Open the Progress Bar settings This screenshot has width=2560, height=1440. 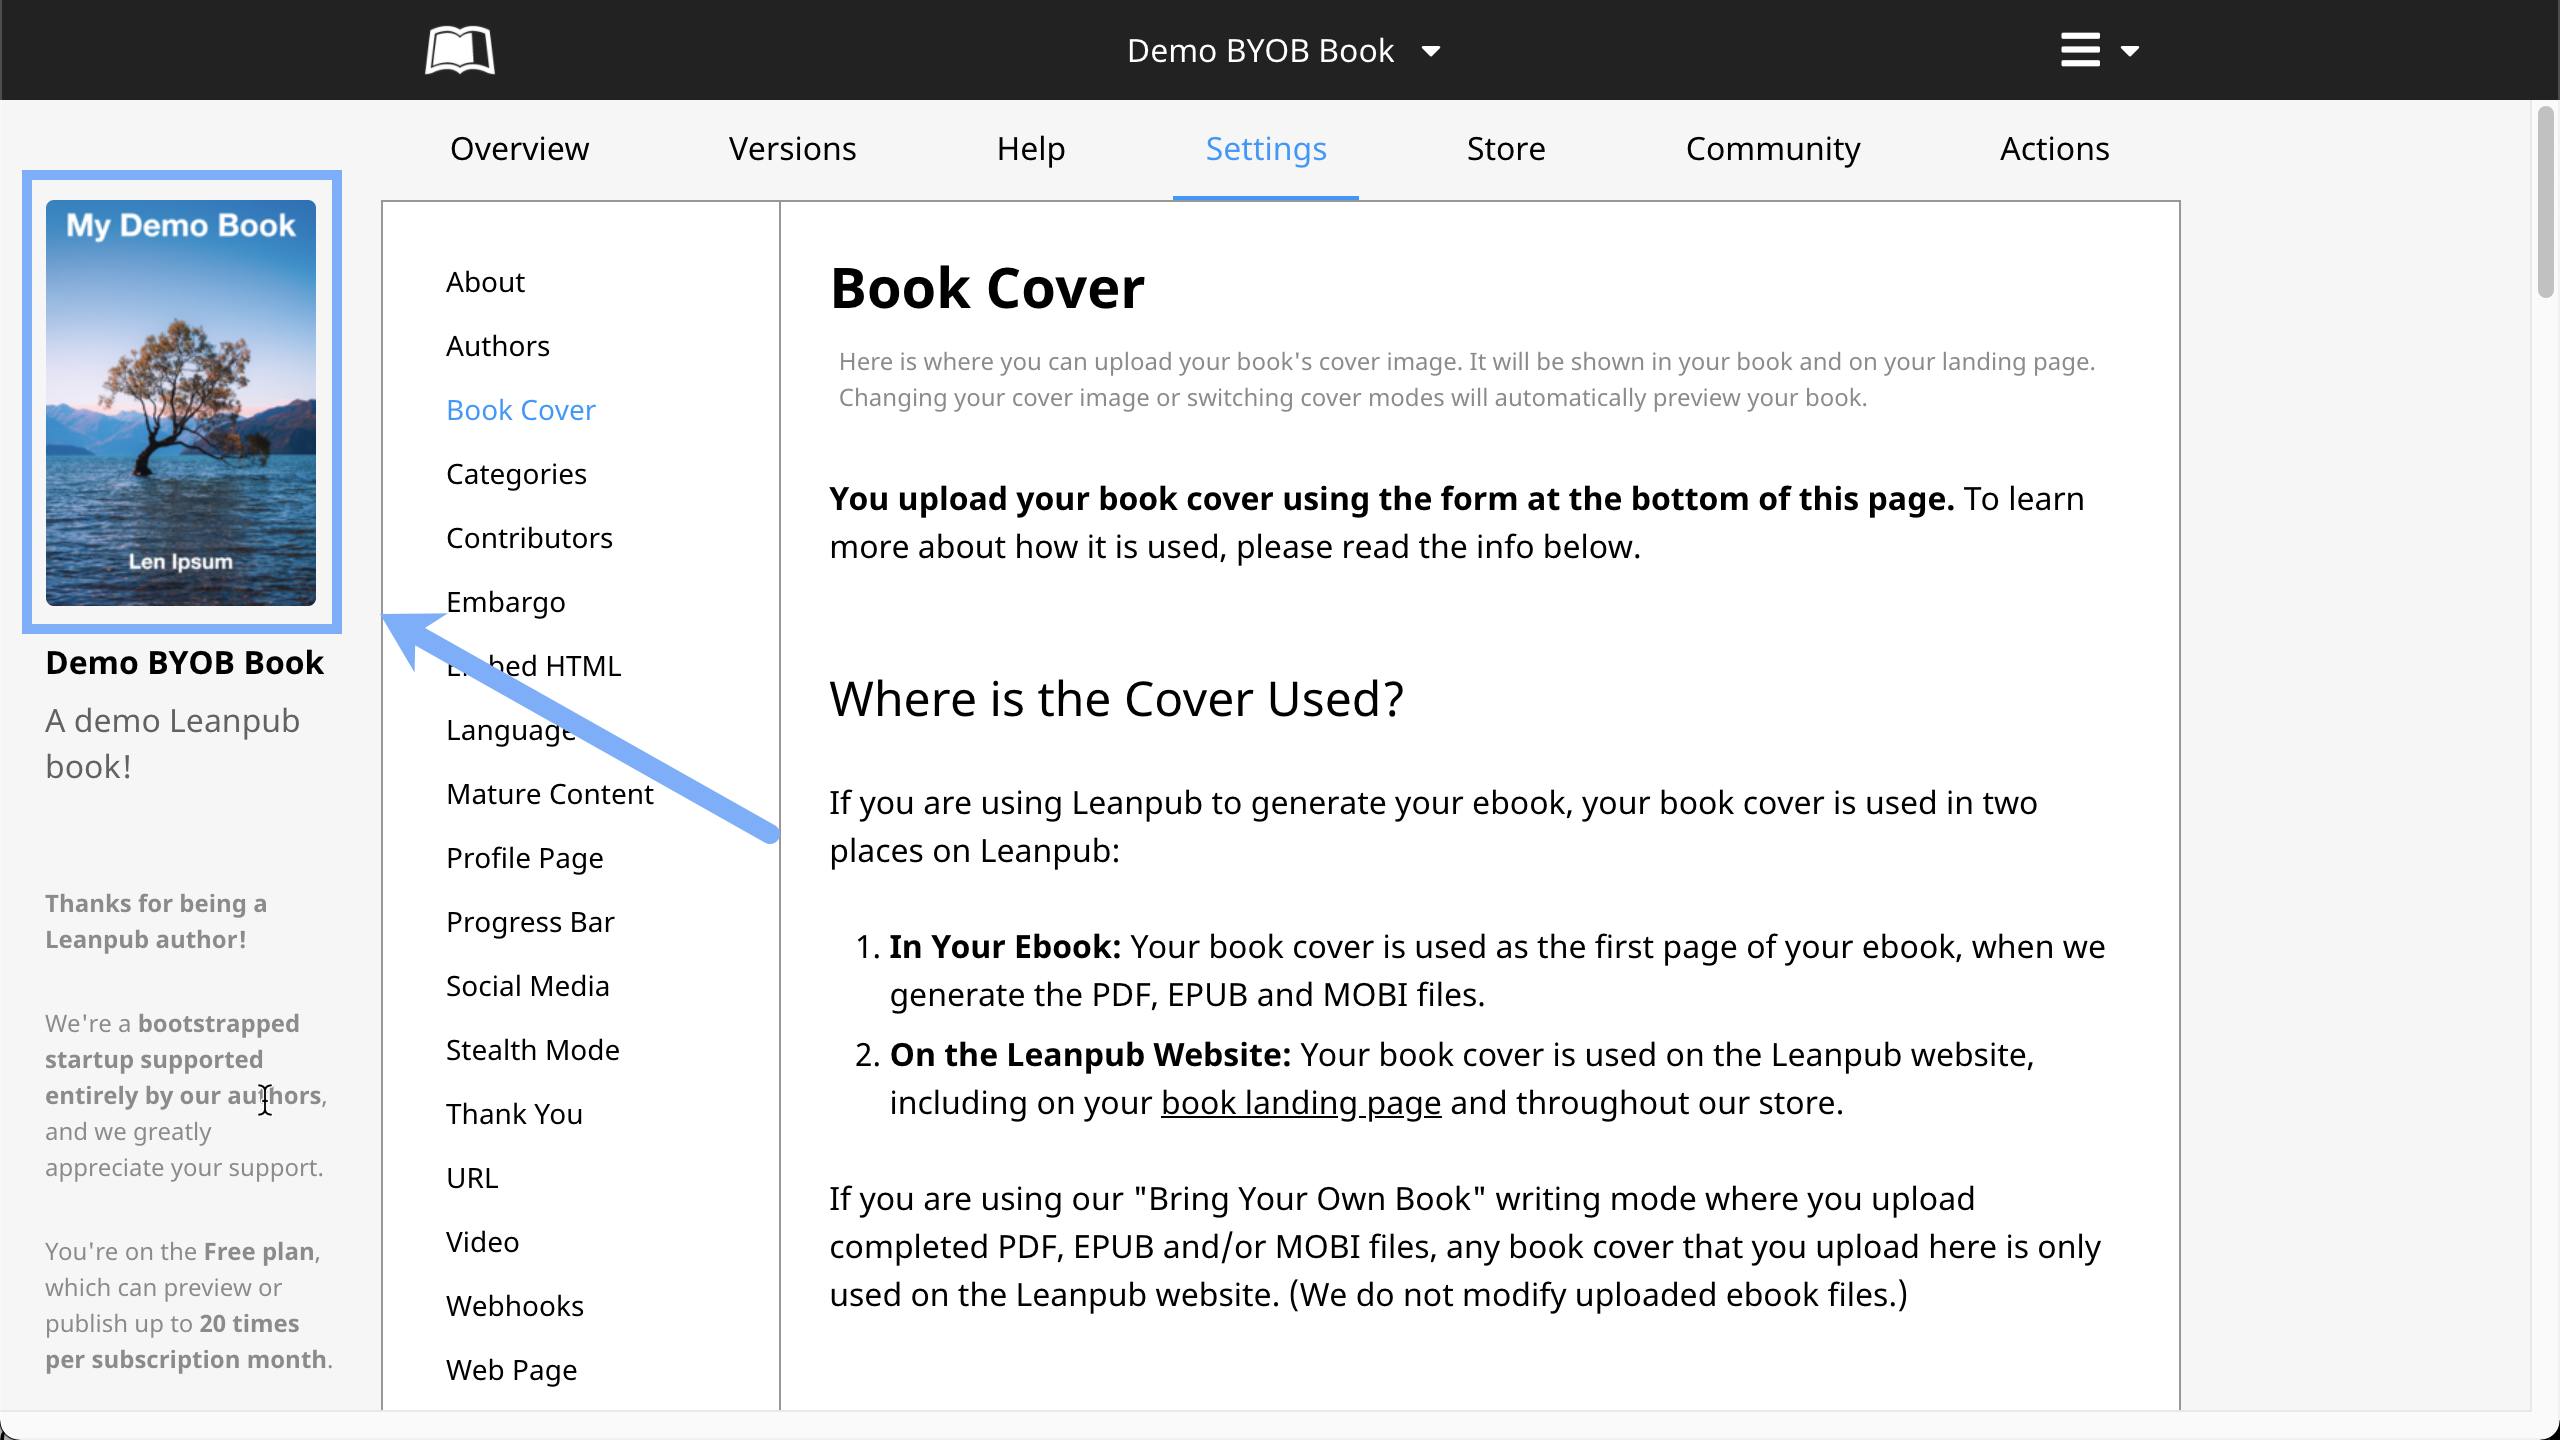tap(530, 922)
